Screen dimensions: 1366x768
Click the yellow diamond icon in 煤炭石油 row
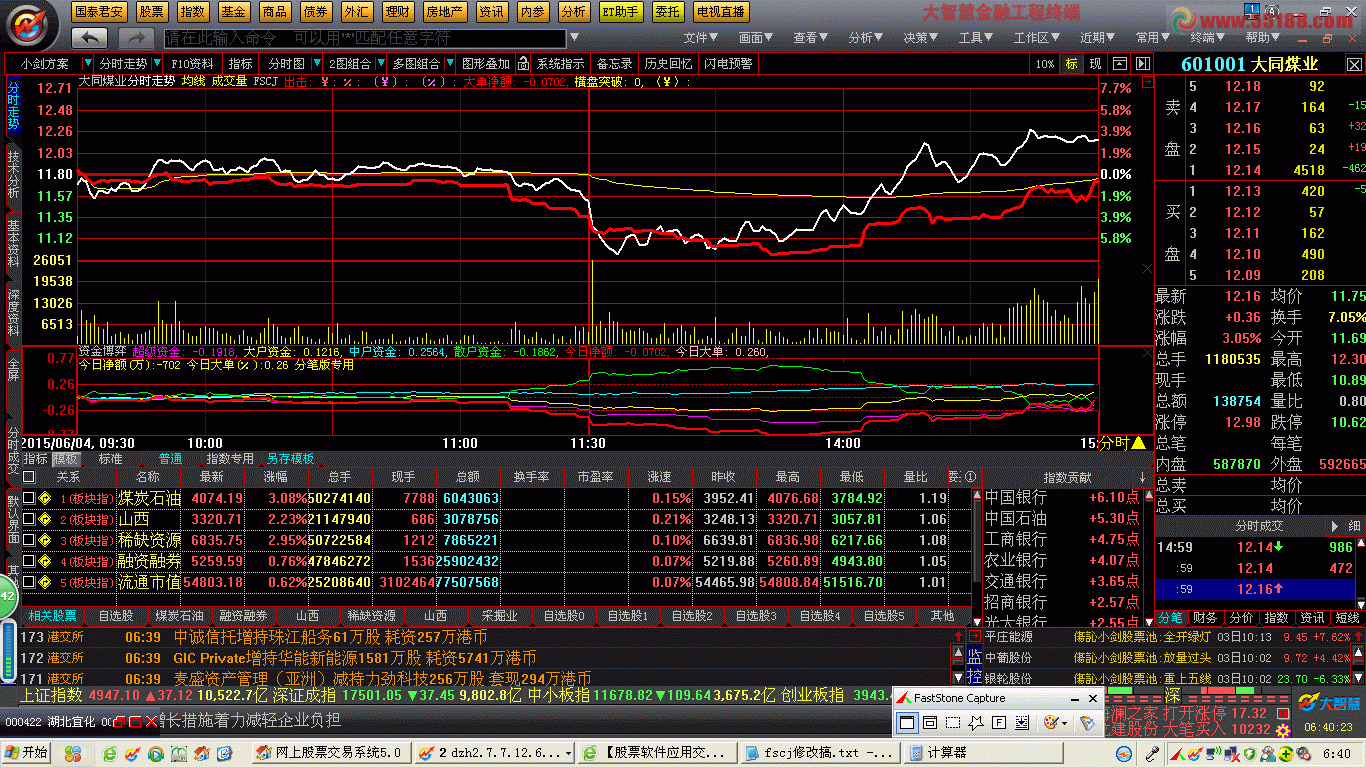pyautogui.click(x=45, y=498)
